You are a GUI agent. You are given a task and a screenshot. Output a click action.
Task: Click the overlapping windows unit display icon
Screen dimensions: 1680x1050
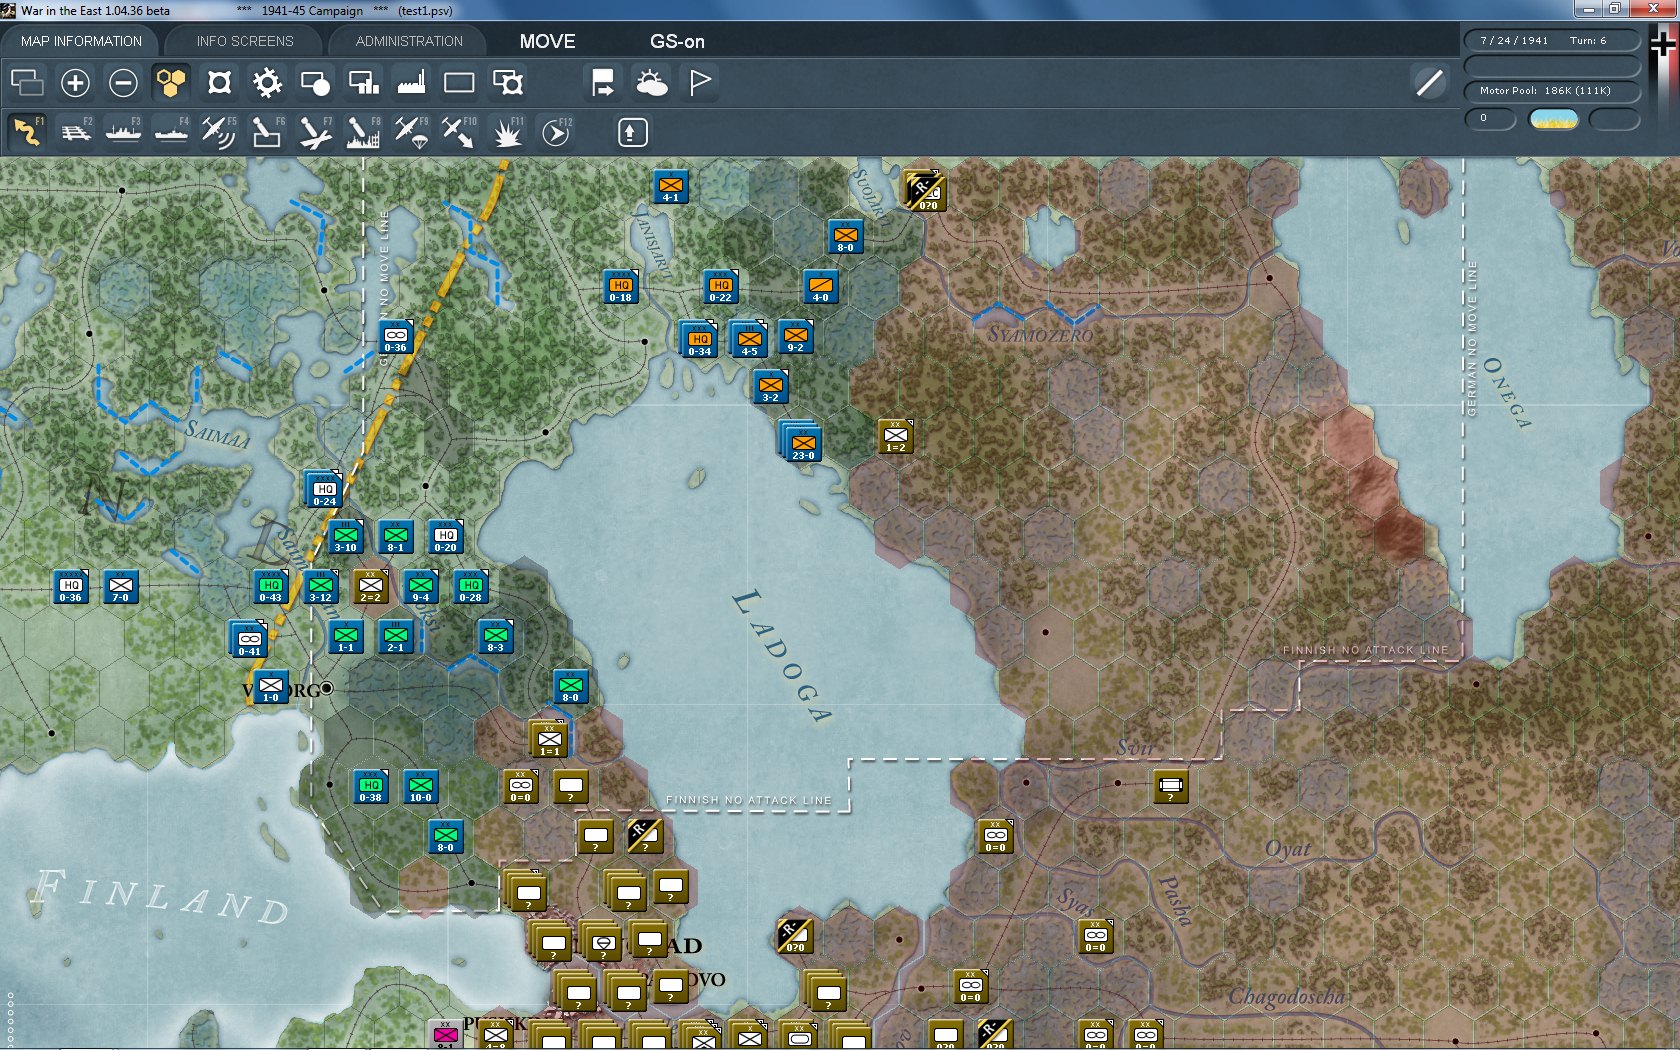(x=27, y=83)
